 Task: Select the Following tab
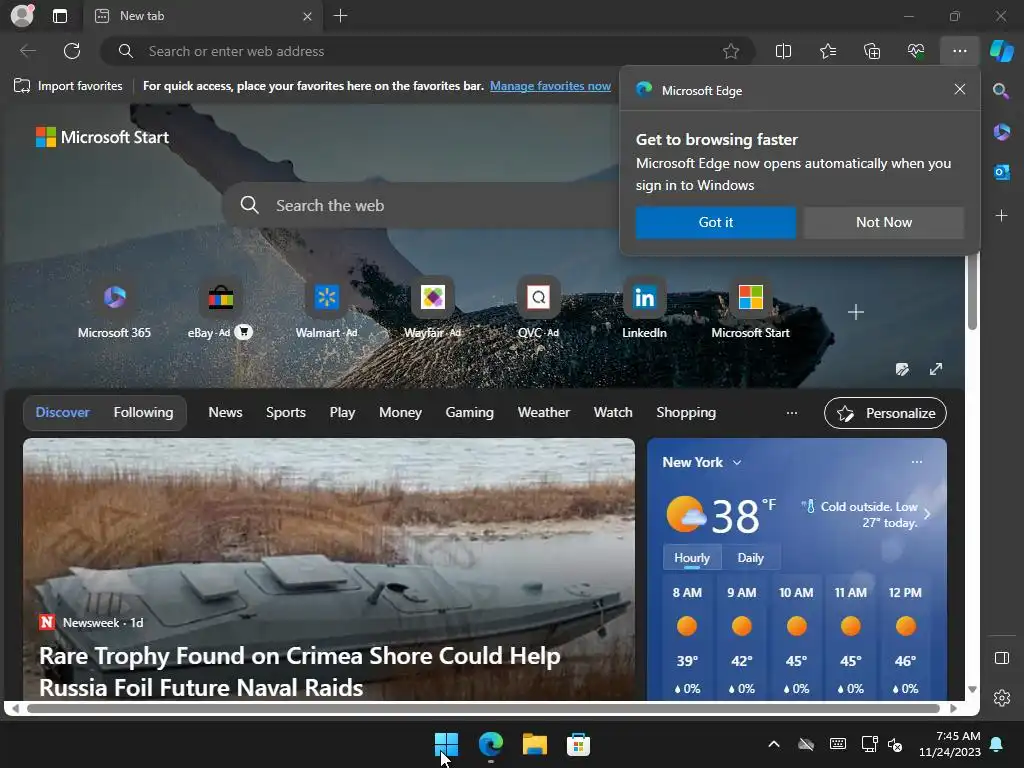click(x=143, y=413)
